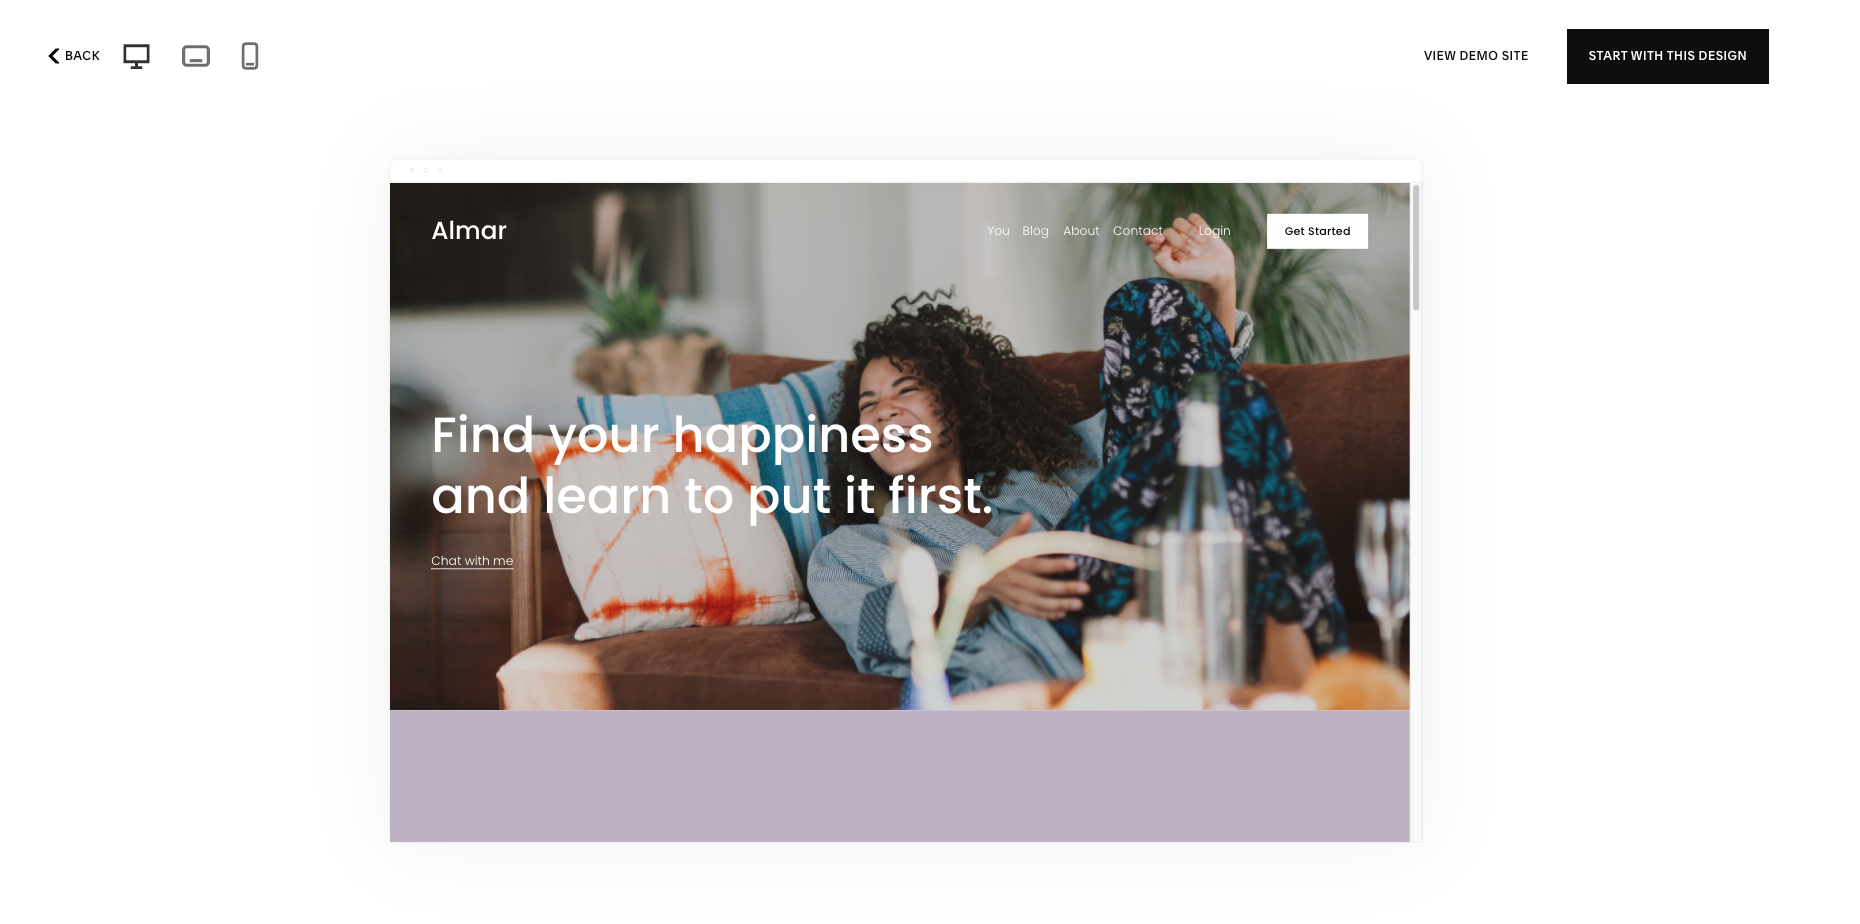Image resolution: width=1860 pixels, height=924 pixels.
Task: Open the You menu item
Action: (x=998, y=231)
